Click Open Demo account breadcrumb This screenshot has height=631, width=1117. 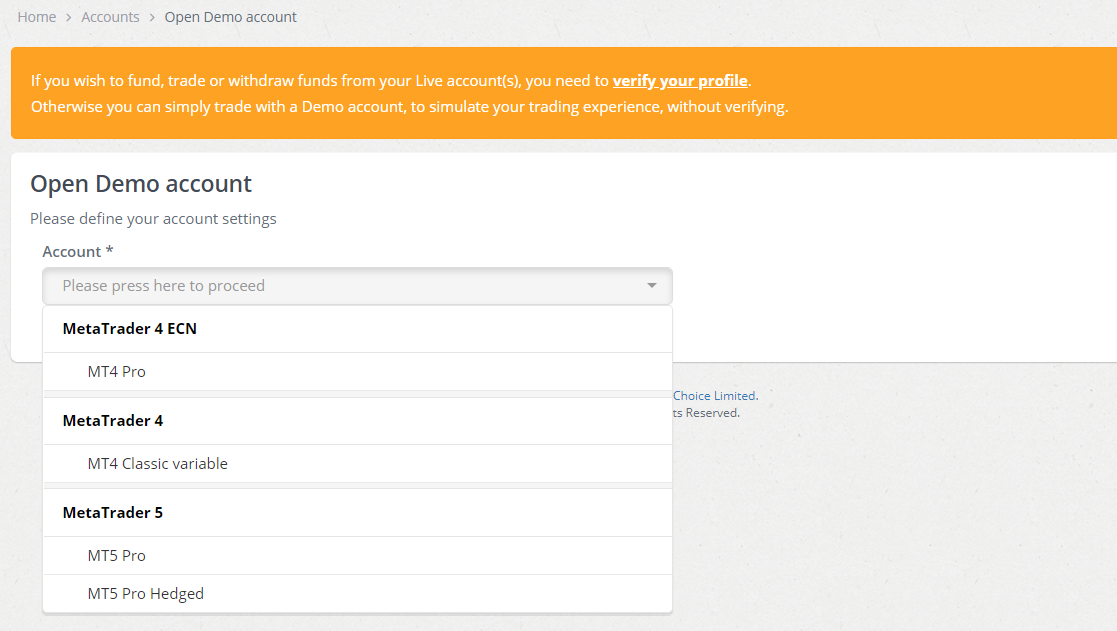pos(231,17)
